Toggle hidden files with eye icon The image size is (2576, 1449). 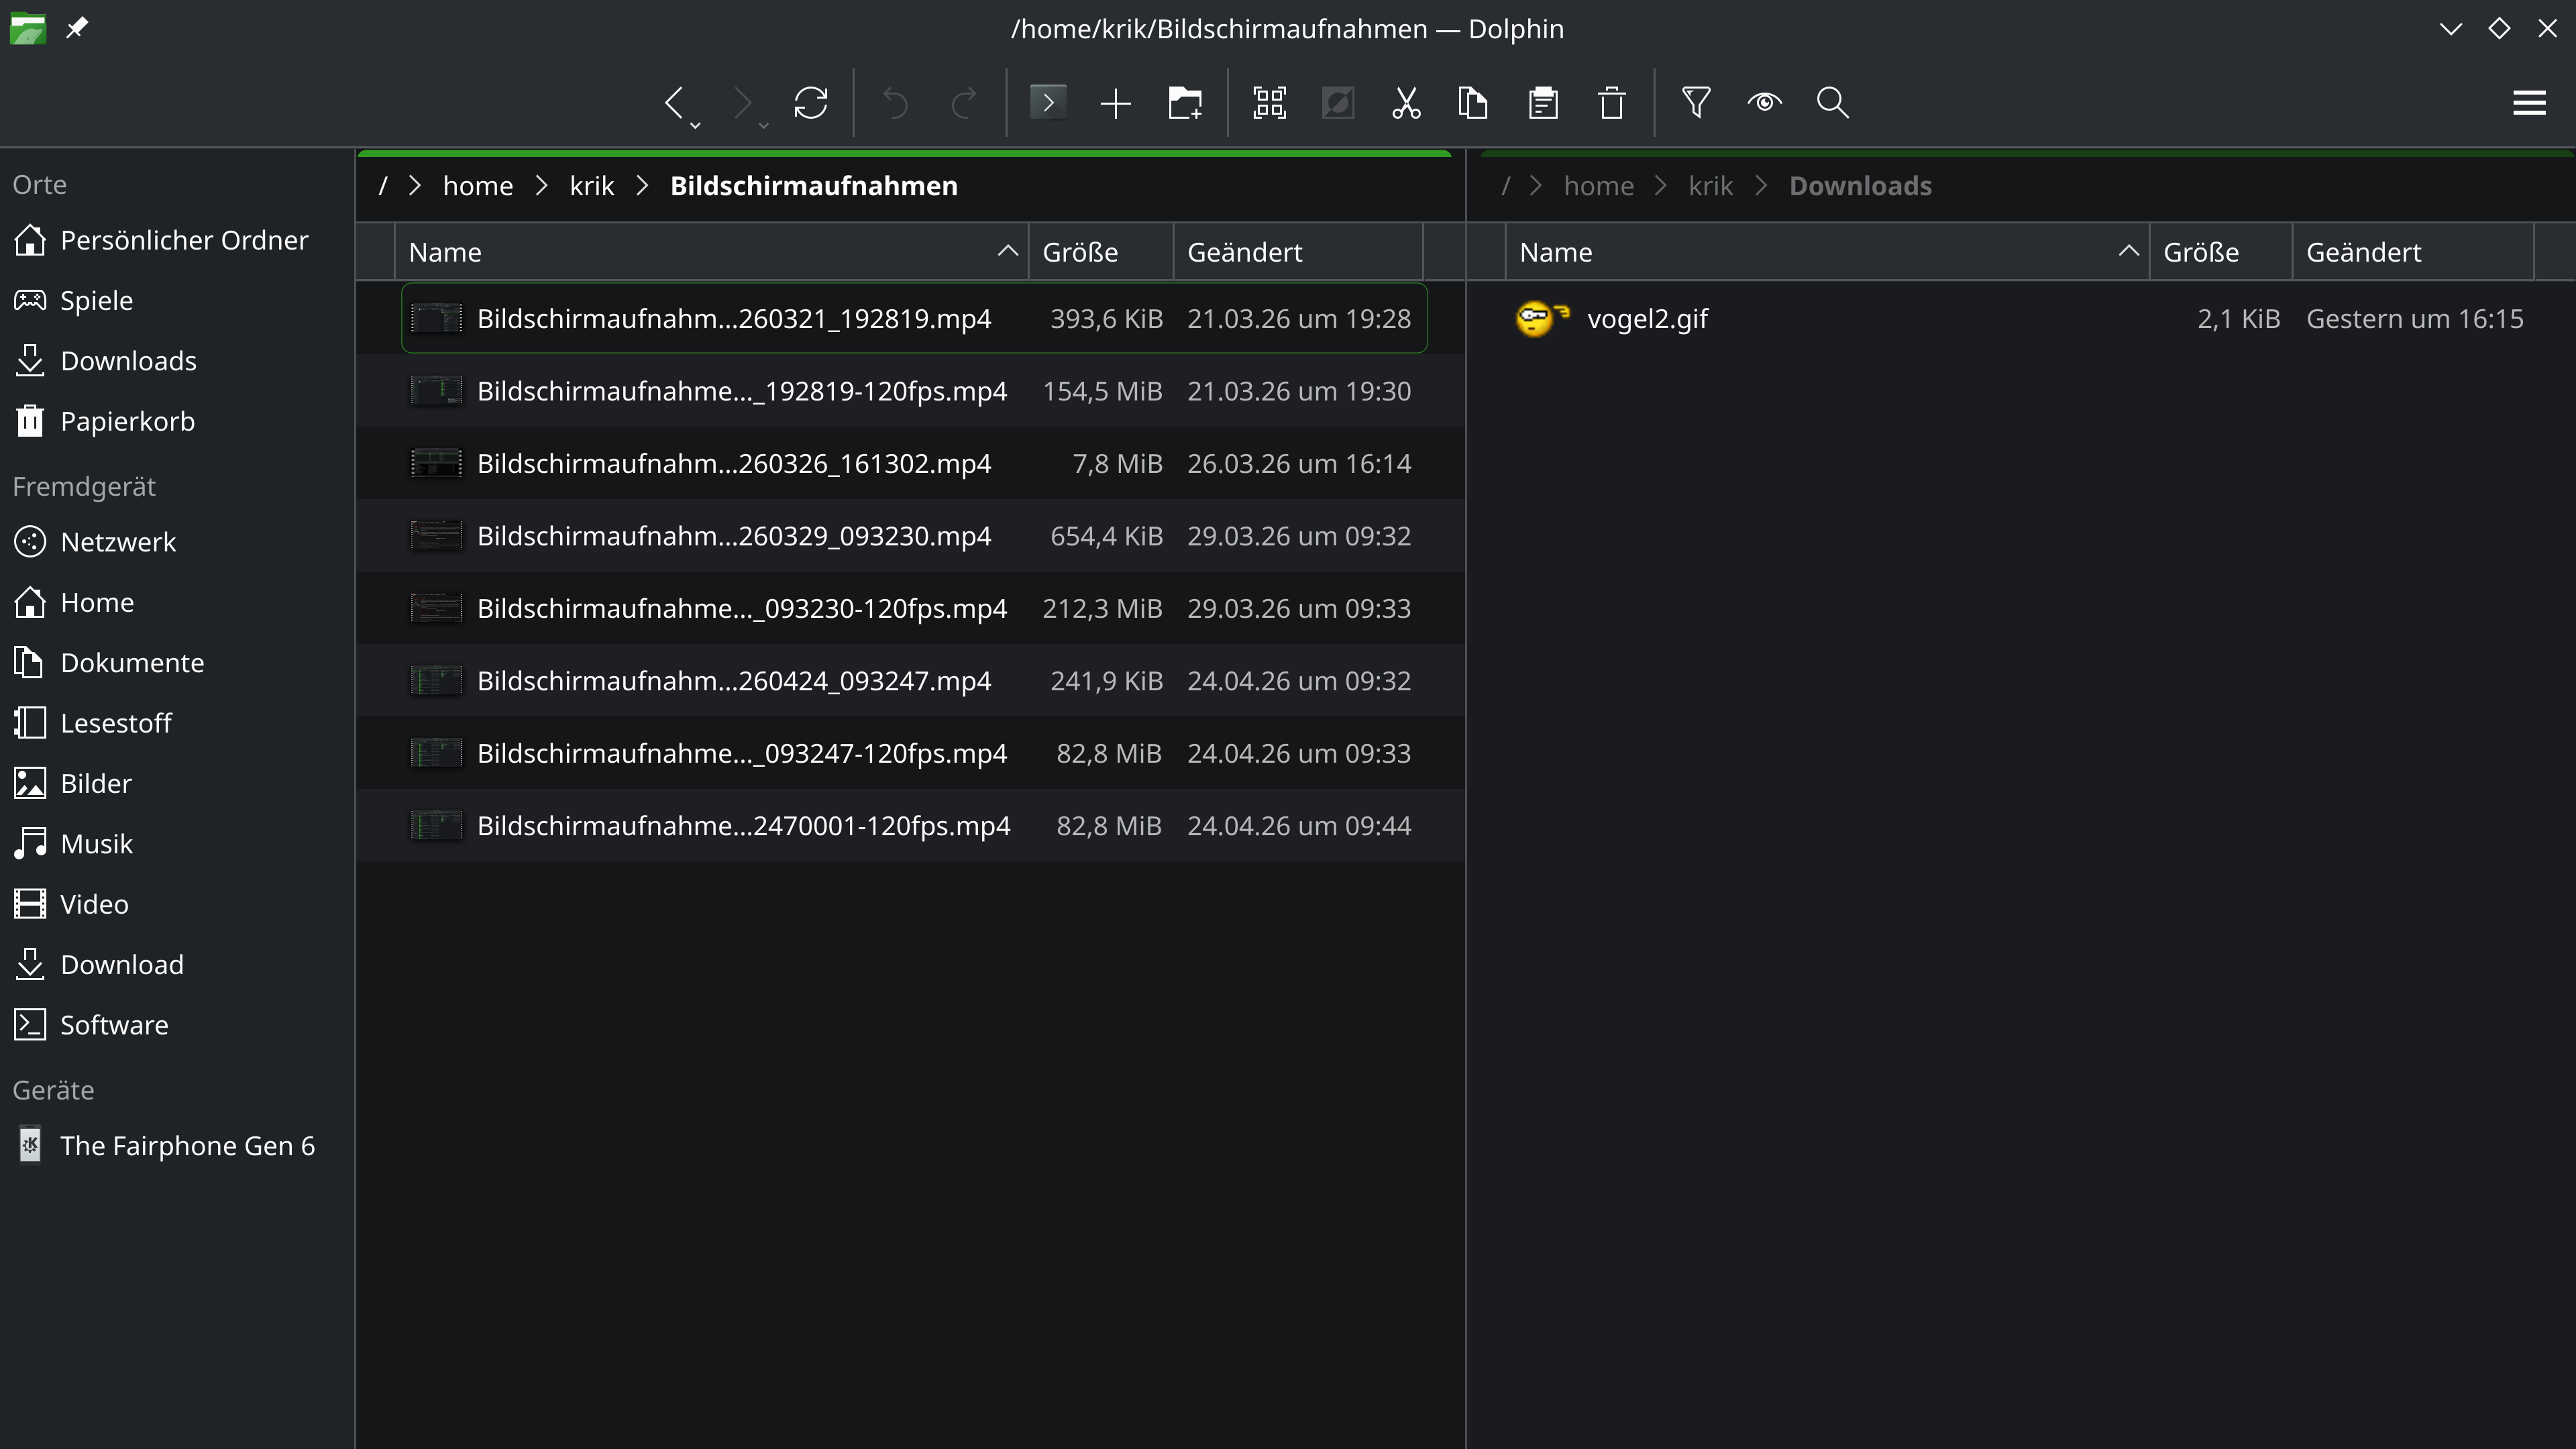point(1764,102)
